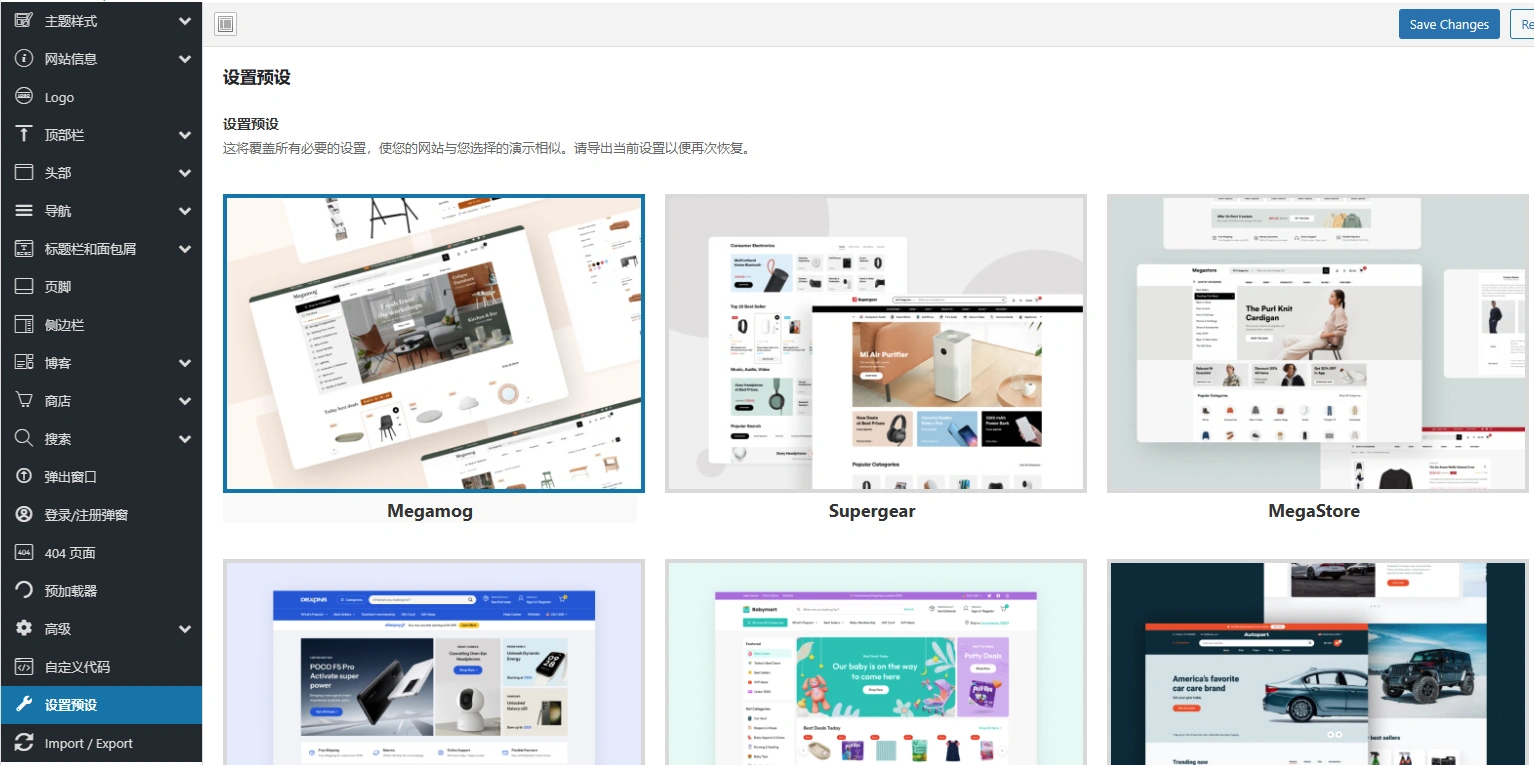Click the collapse panel icon near Save Changes
The height and width of the screenshot is (765, 1534).
pyautogui.click(x=224, y=23)
